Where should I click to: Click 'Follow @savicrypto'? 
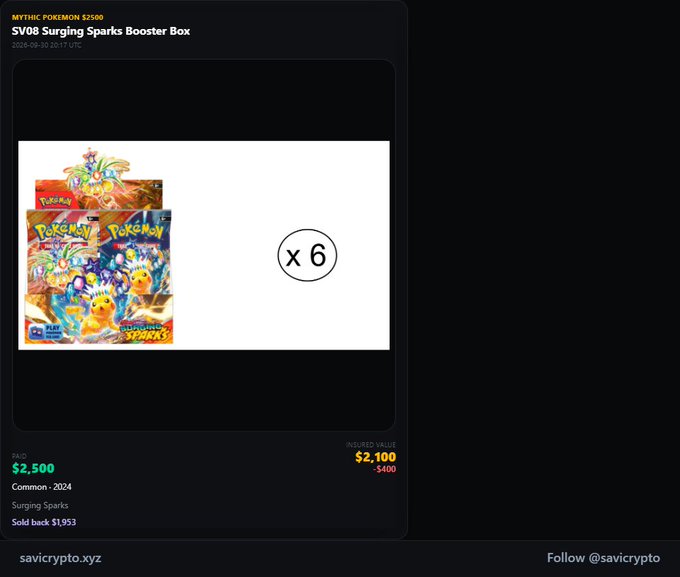(603, 558)
